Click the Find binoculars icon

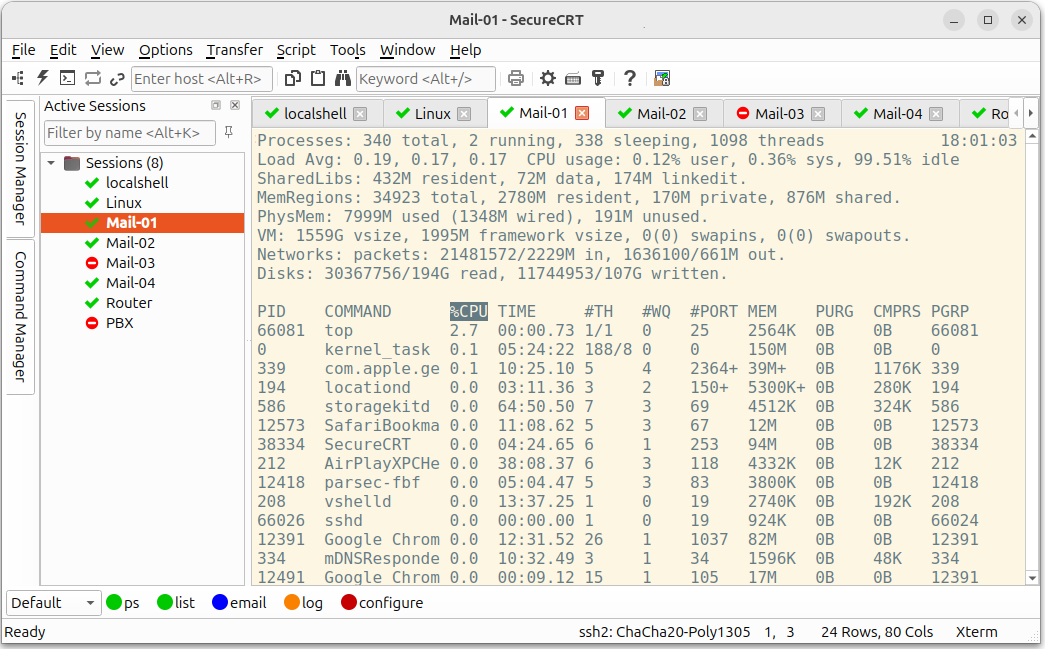tap(343, 79)
